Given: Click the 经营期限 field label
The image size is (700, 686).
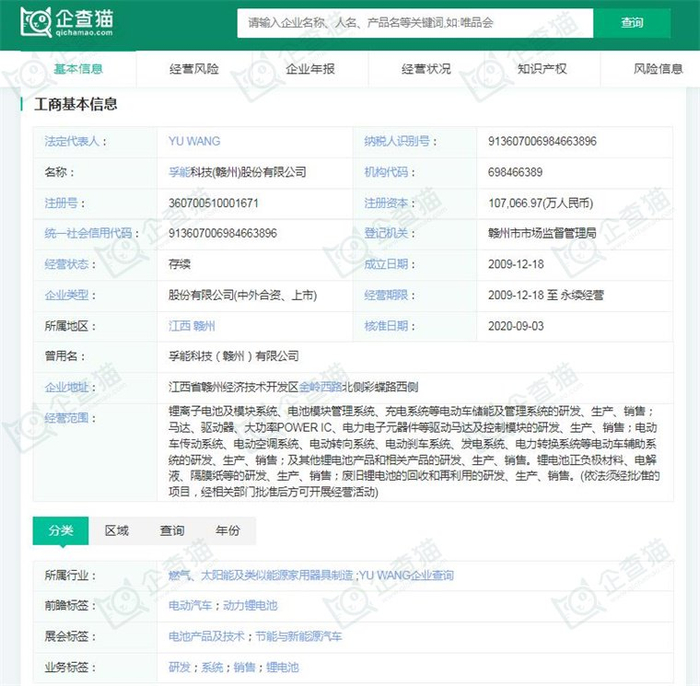Looking at the screenshot, I should [386, 295].
